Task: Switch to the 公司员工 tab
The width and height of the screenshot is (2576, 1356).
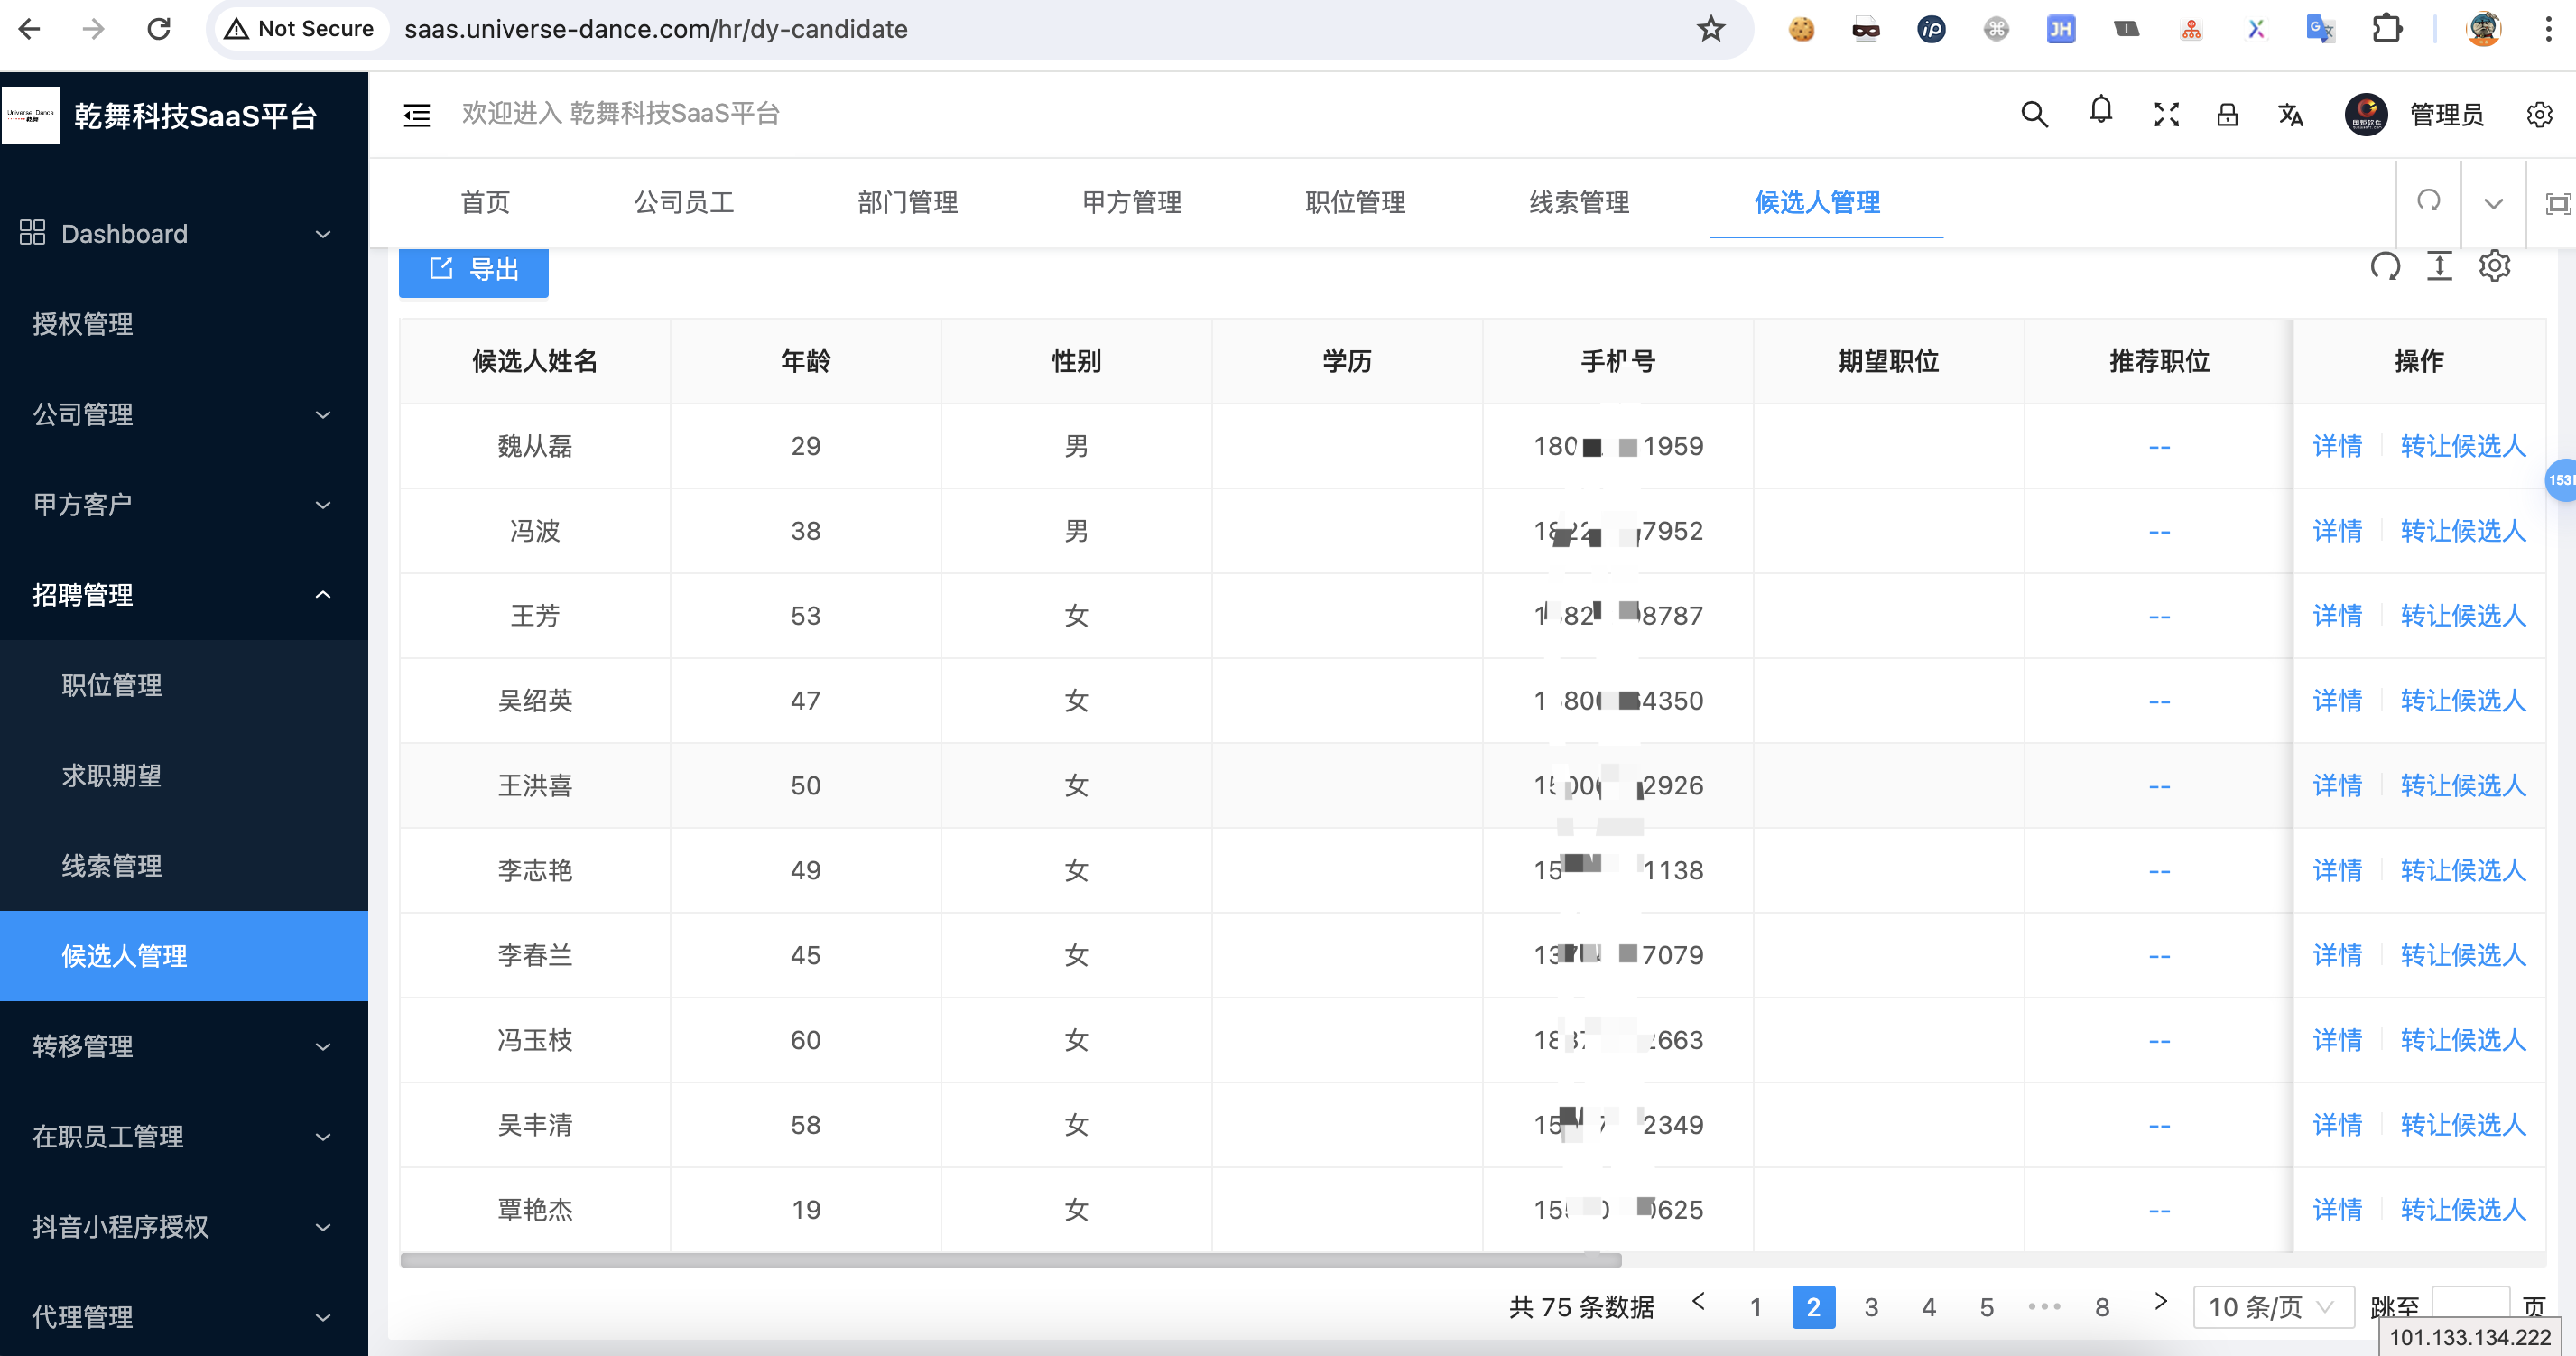Action: 684,203
